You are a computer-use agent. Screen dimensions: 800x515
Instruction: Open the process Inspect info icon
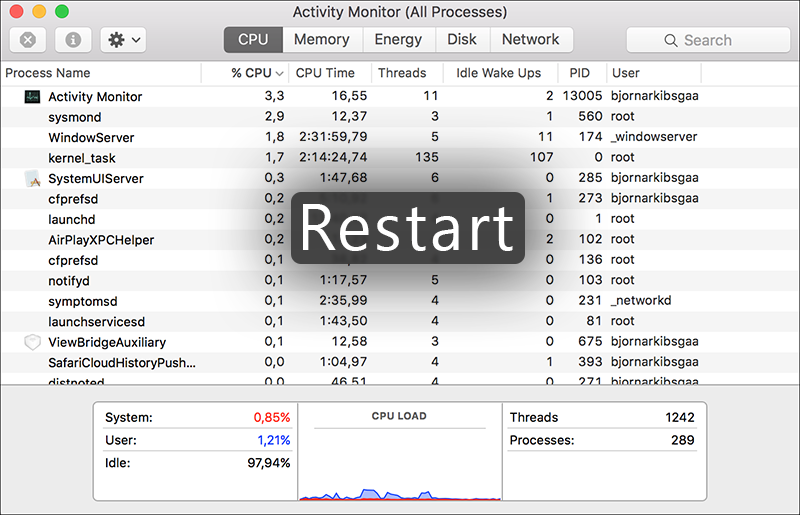(x=73, y=40)
